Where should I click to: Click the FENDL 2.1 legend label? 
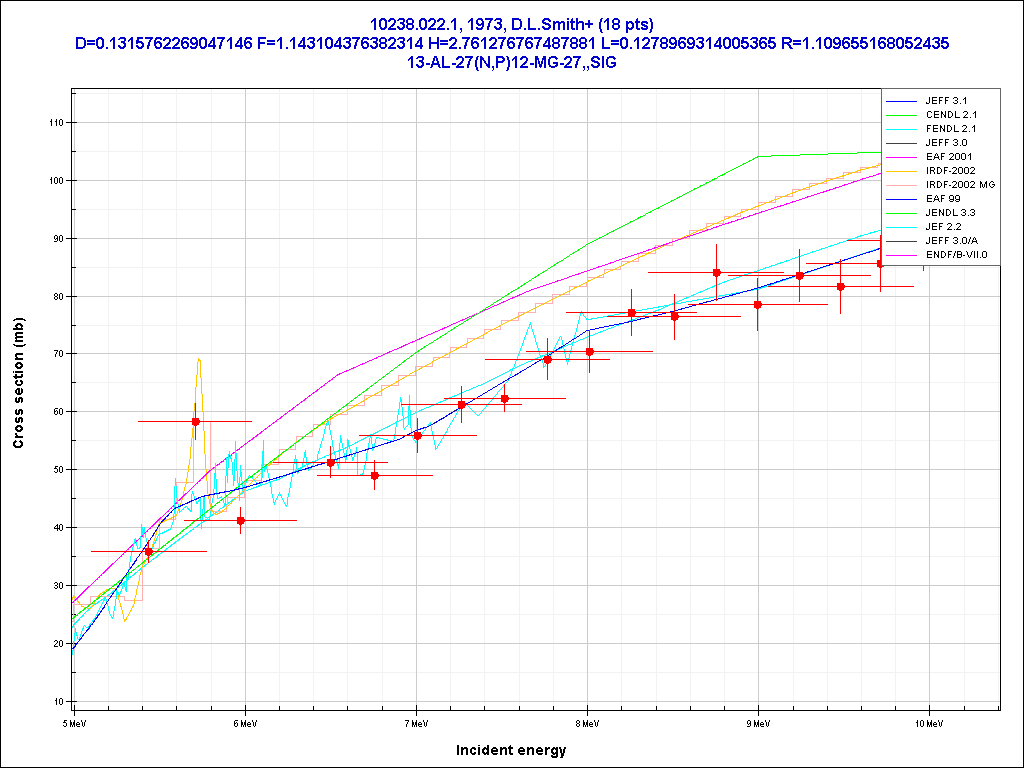[950, 129]
